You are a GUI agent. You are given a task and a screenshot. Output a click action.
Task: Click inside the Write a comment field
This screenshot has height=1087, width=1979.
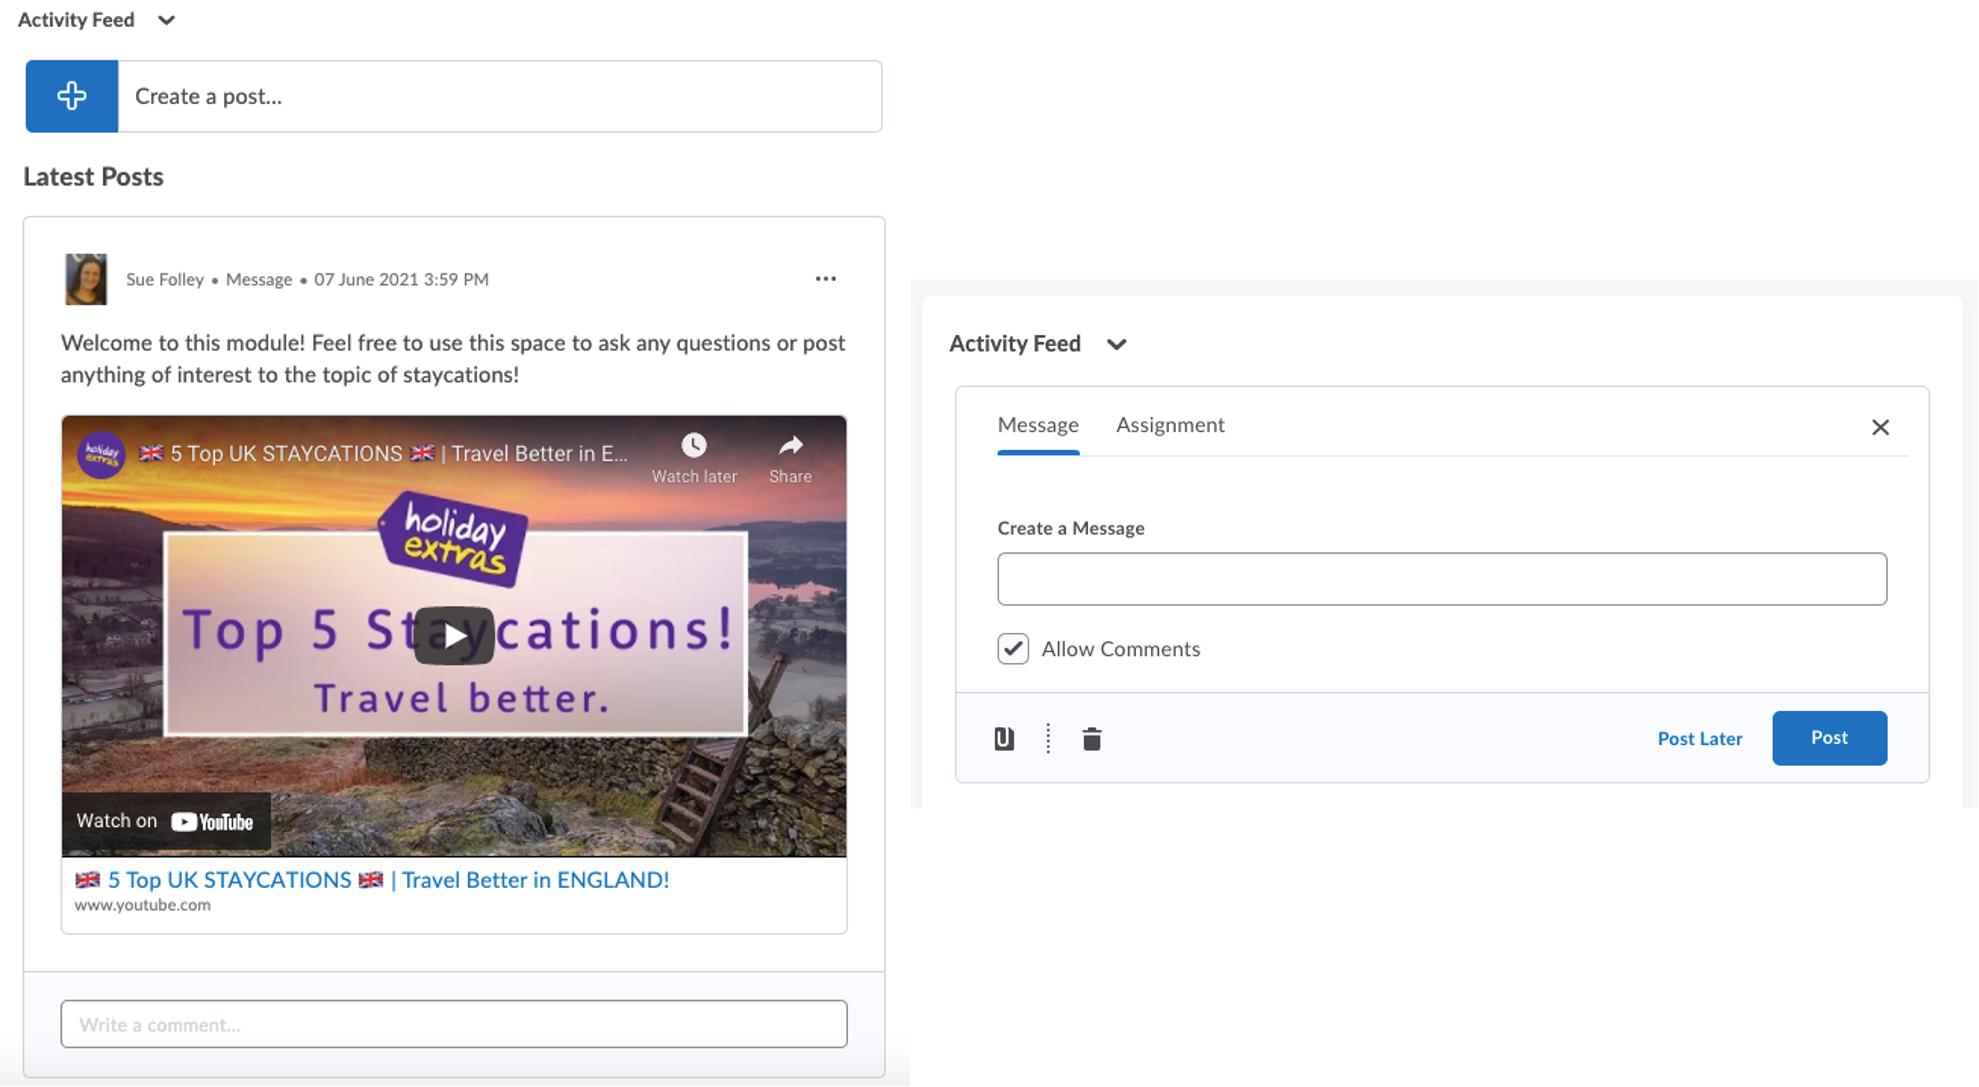[x=454, y=1024]
